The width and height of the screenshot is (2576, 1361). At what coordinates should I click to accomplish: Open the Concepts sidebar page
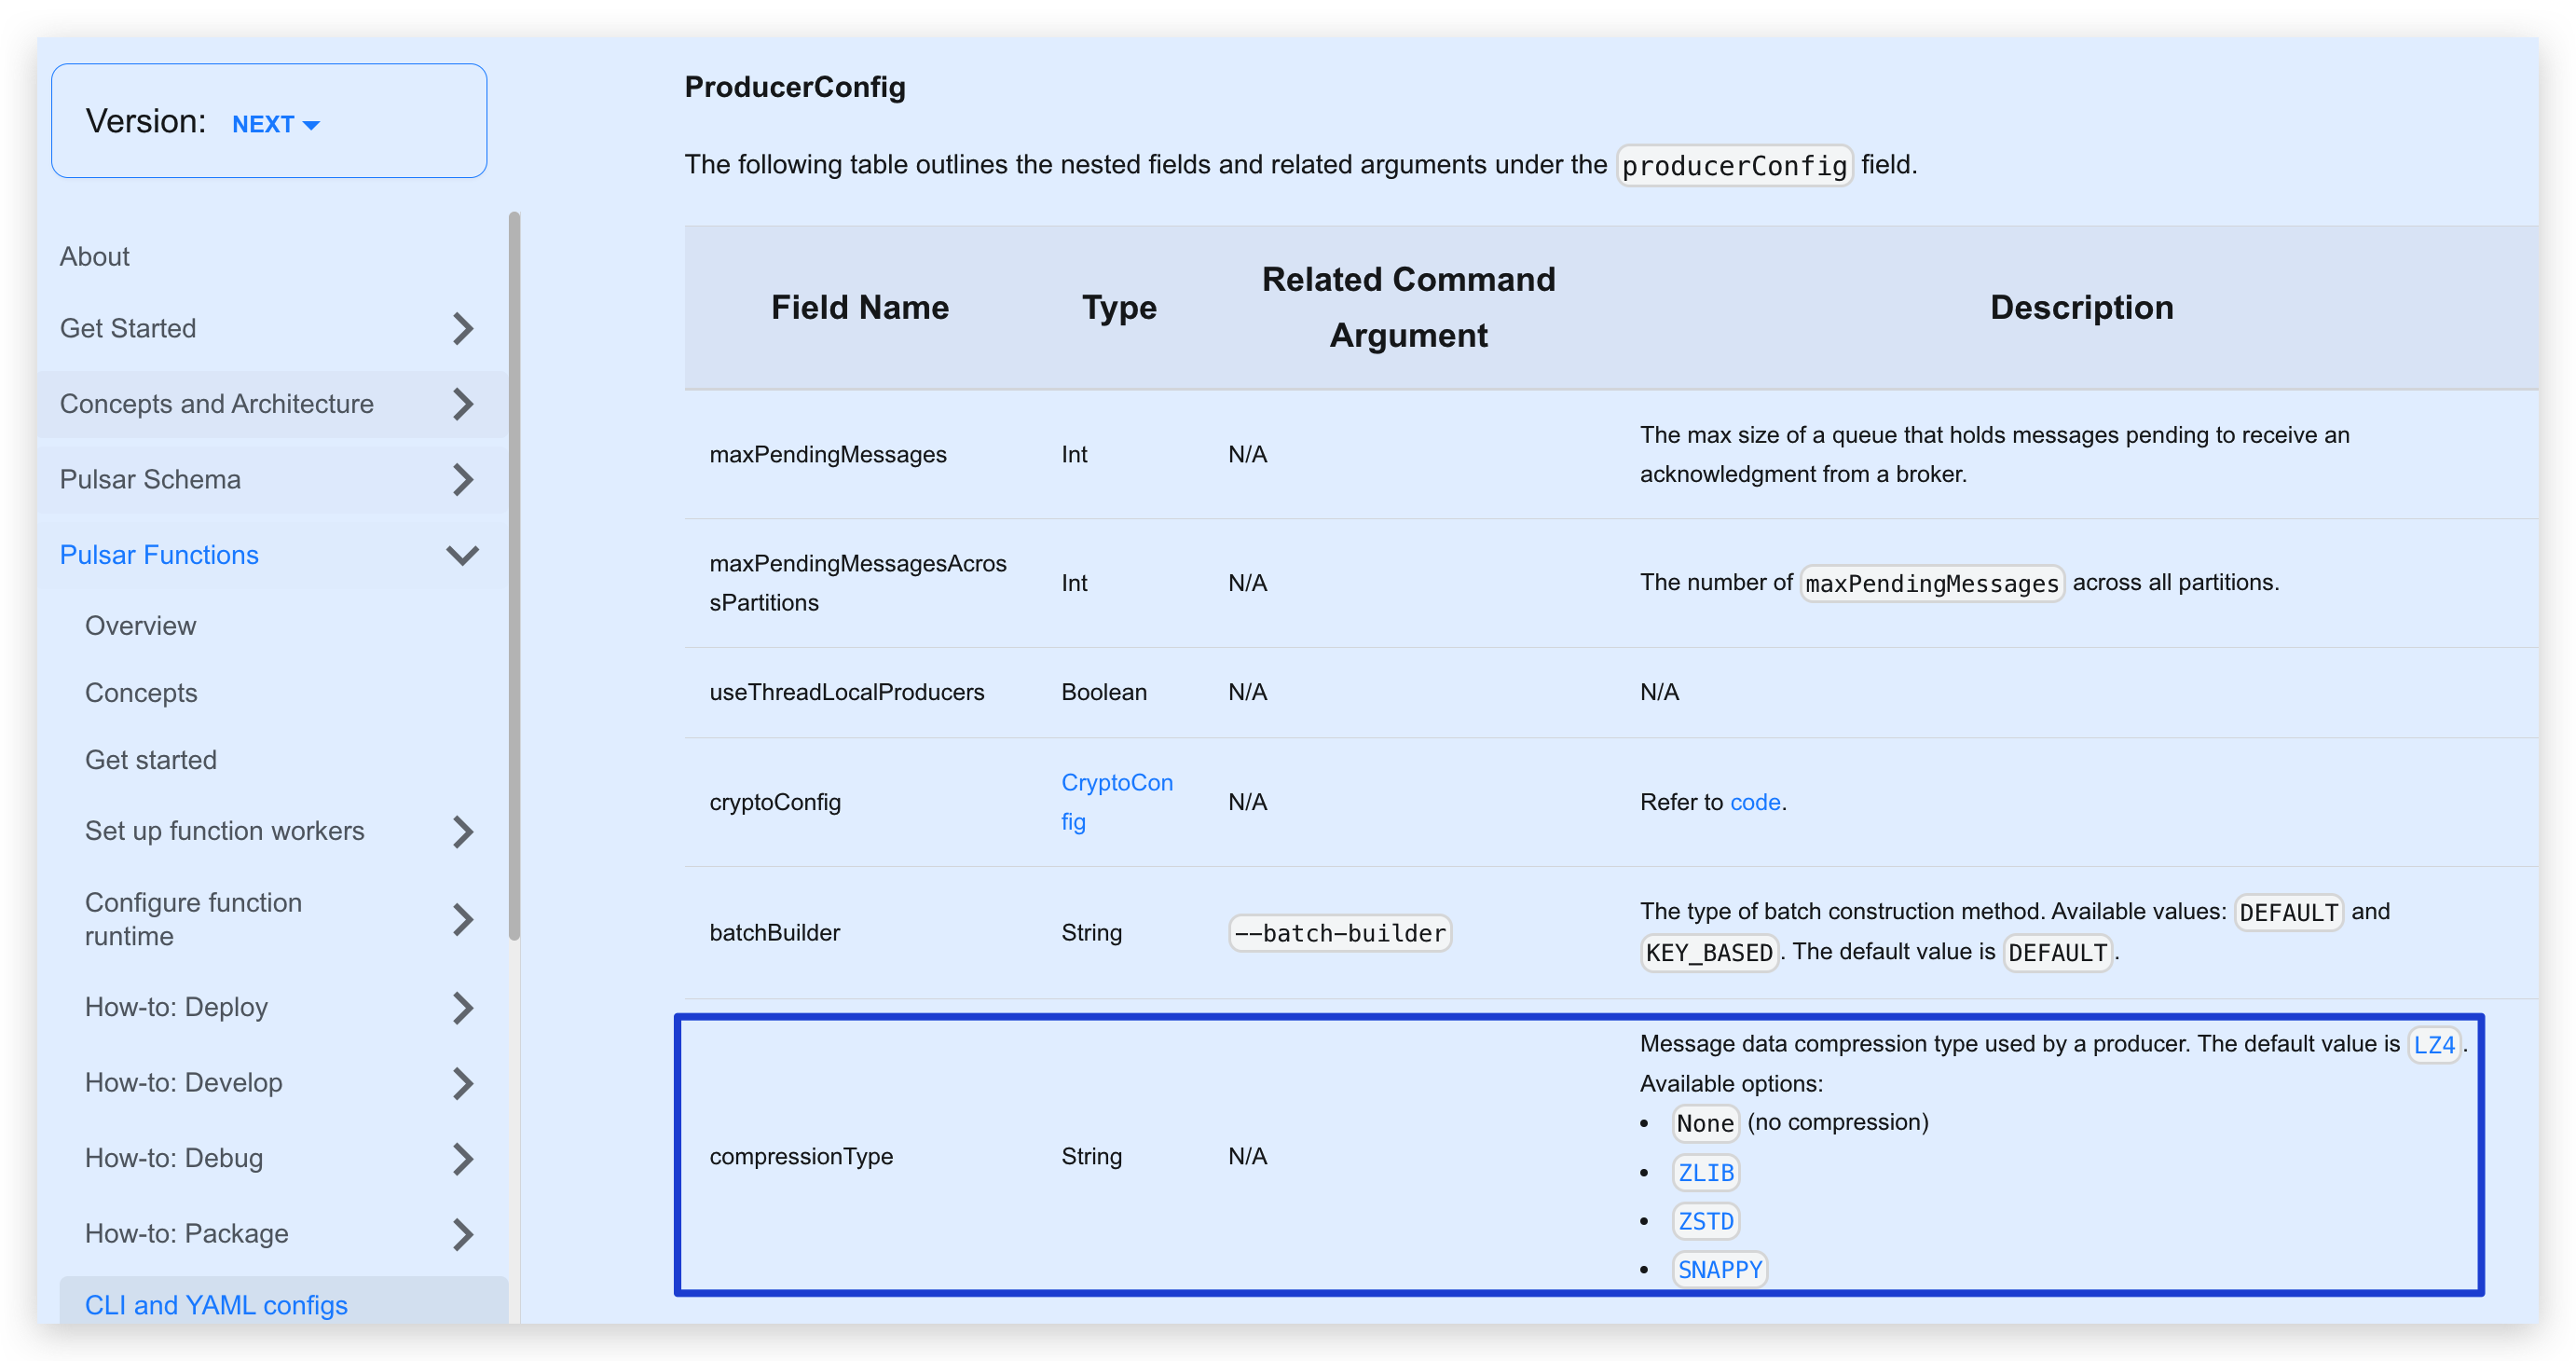click(141, 693)
